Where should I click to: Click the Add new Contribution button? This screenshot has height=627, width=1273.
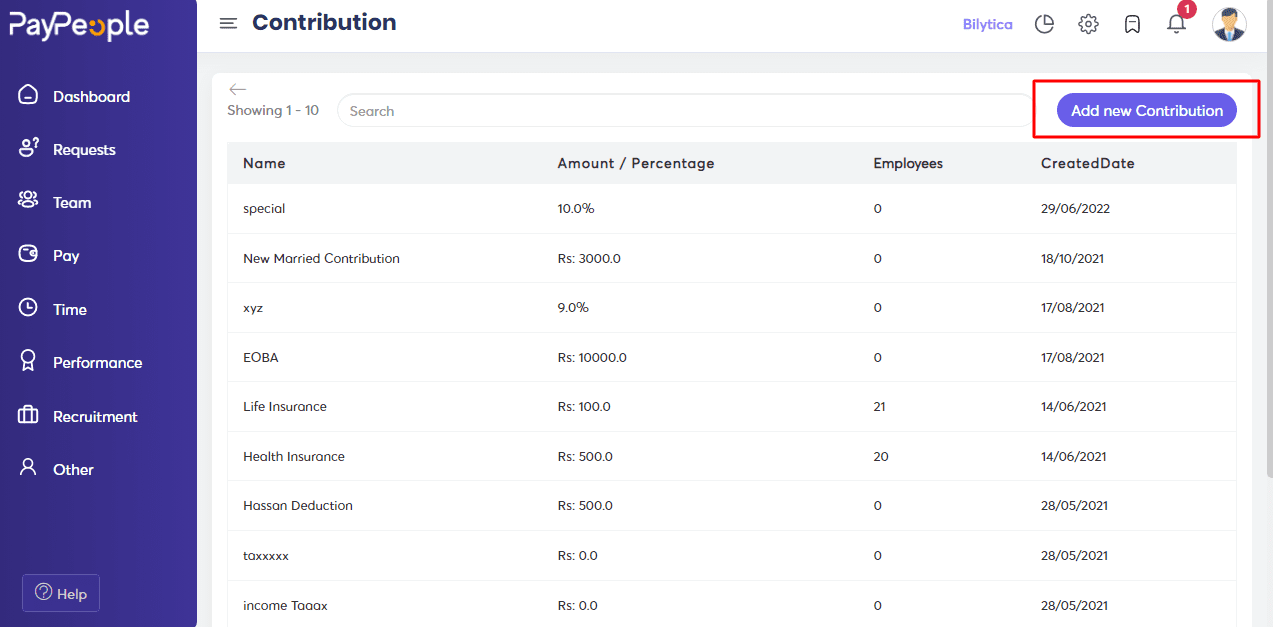tap(1146, 110)
